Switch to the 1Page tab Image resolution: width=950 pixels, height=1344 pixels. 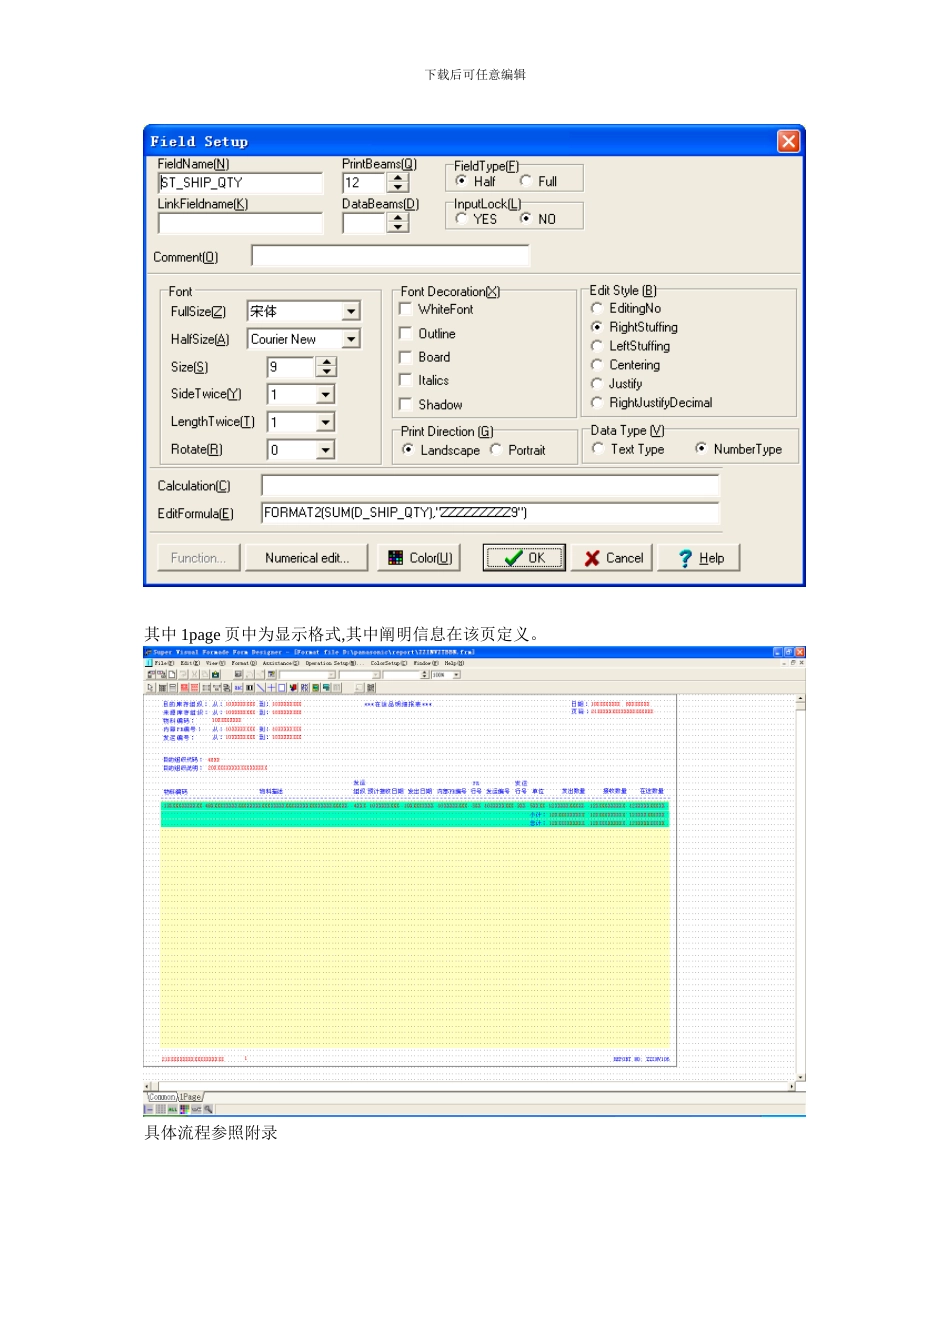(x=190, y=1097)
